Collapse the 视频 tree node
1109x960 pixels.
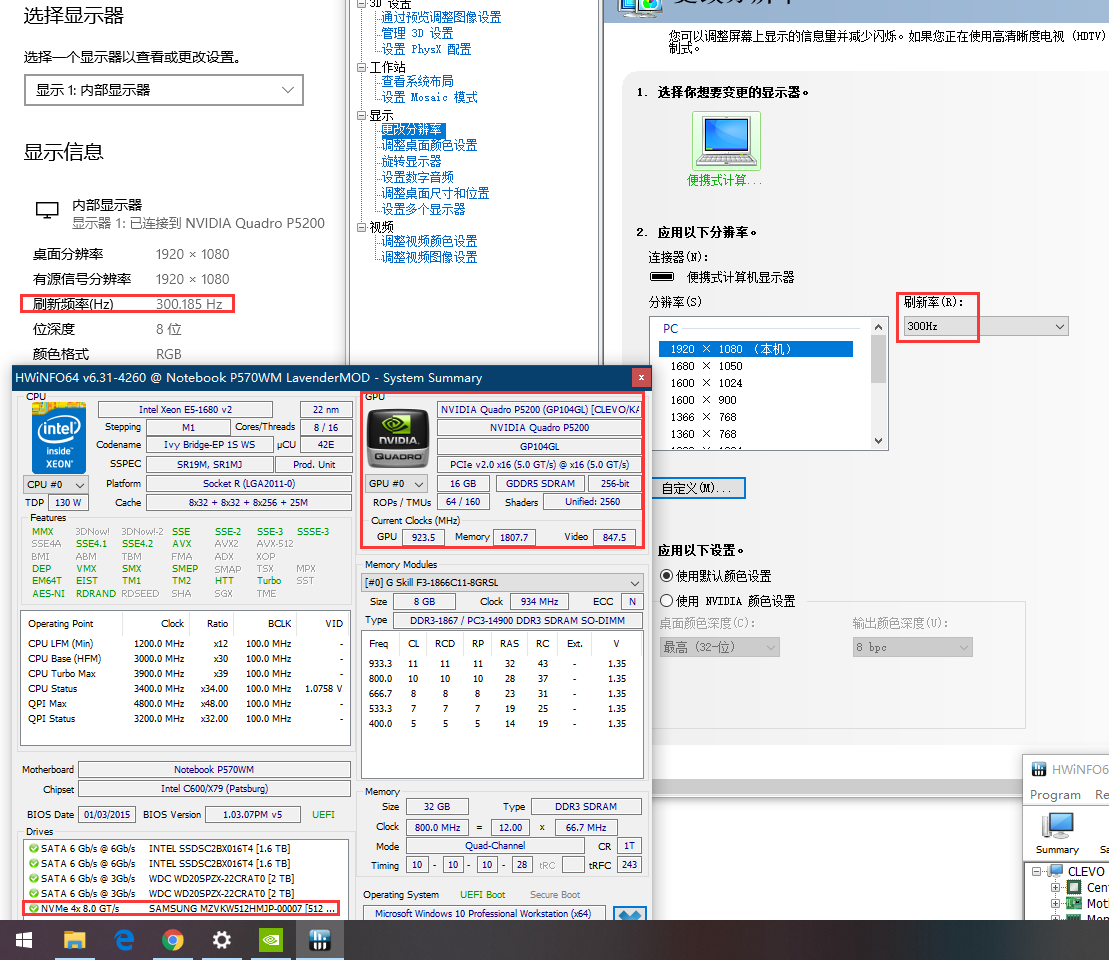click(x=361, y=227)
